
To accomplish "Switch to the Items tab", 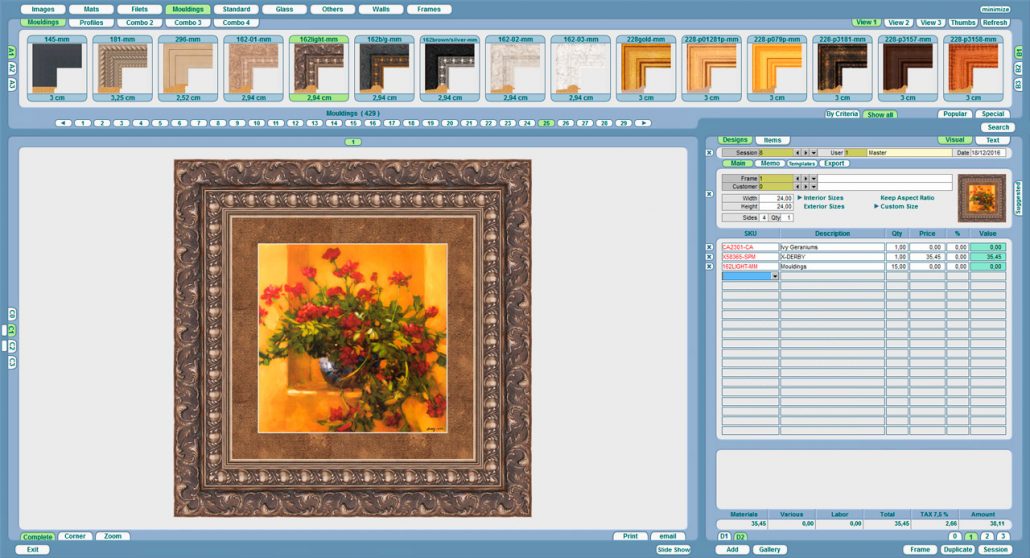I will [x=772, y=140].
